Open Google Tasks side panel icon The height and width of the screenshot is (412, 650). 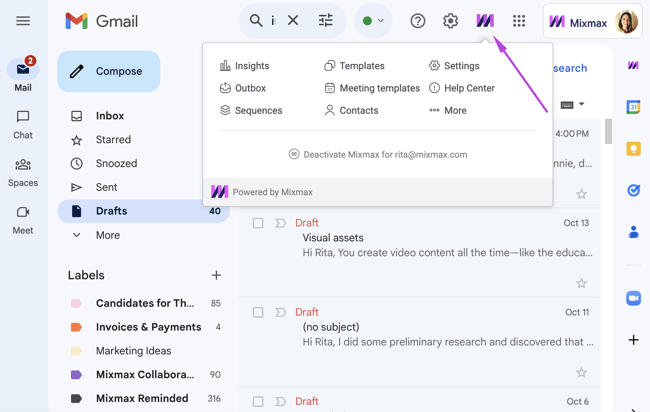tap(633, 190)
